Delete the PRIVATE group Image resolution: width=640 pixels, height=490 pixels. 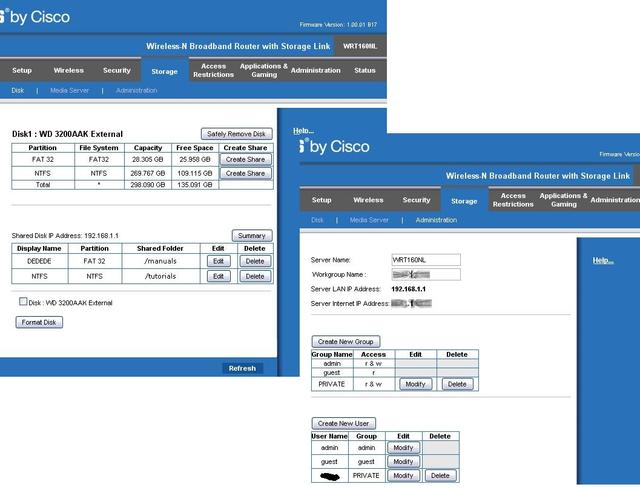tap(457, 384)
